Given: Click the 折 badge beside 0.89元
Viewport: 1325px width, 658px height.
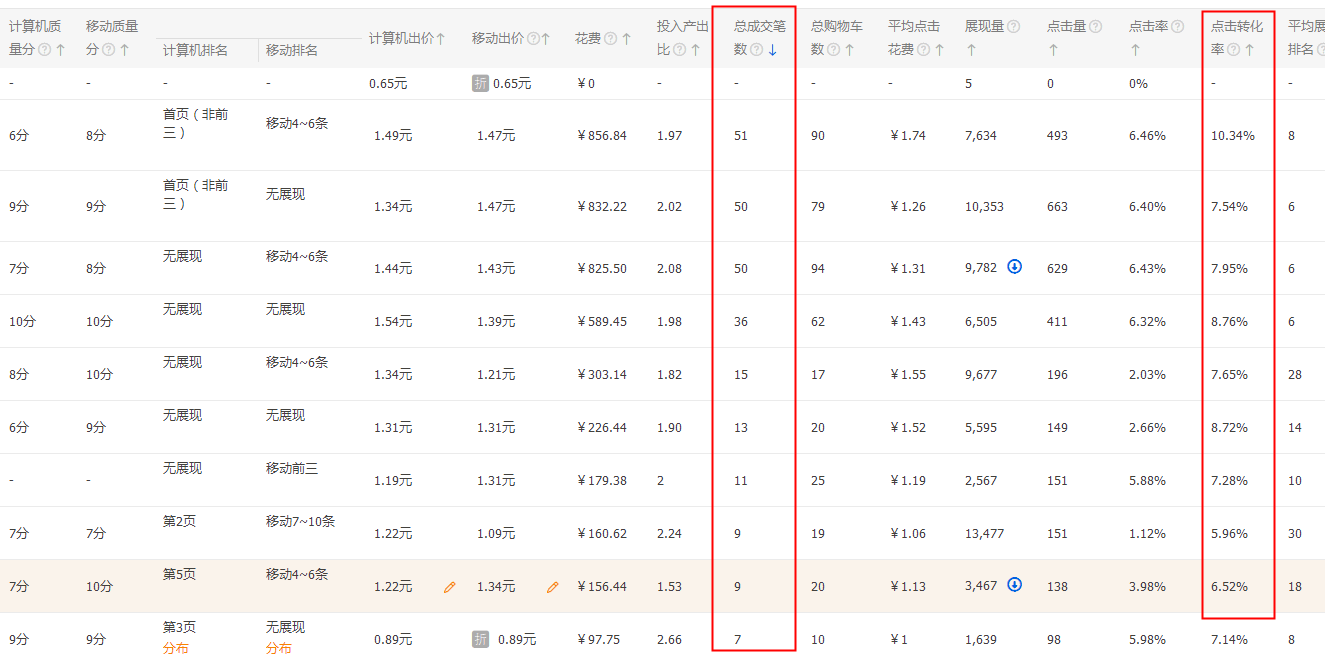Looking at the screenshot, I should (480, 639).
